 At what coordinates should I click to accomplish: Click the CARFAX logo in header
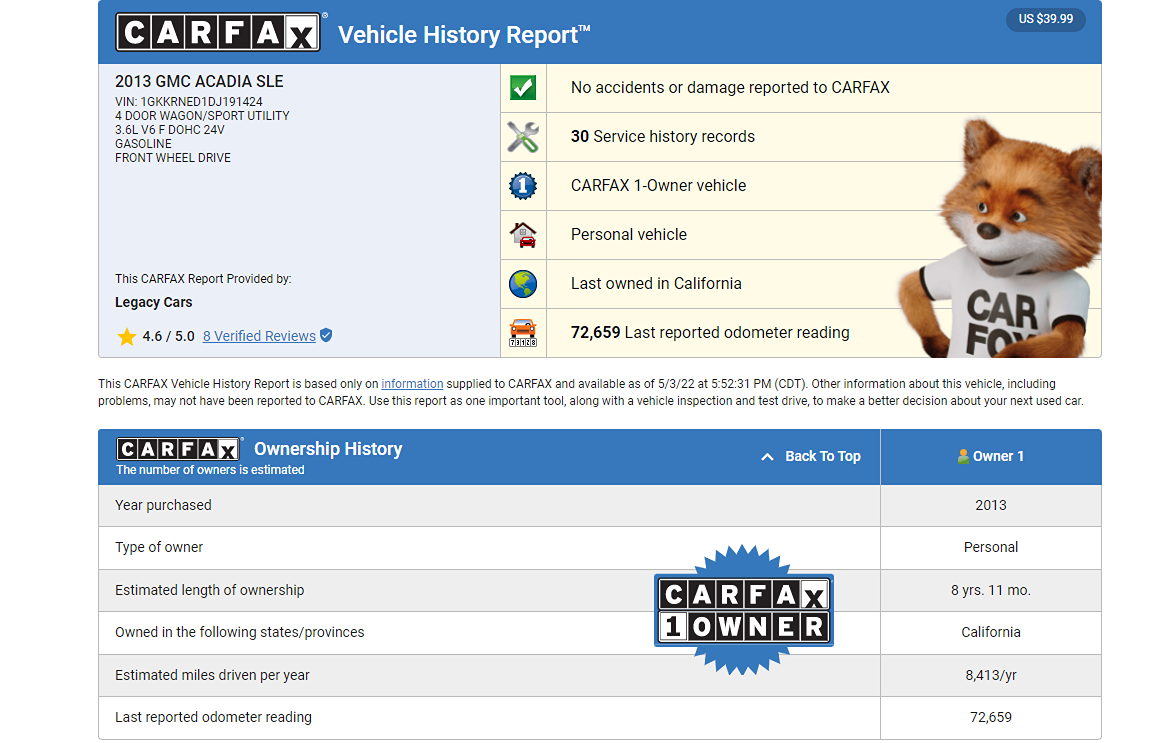[218, 33]
